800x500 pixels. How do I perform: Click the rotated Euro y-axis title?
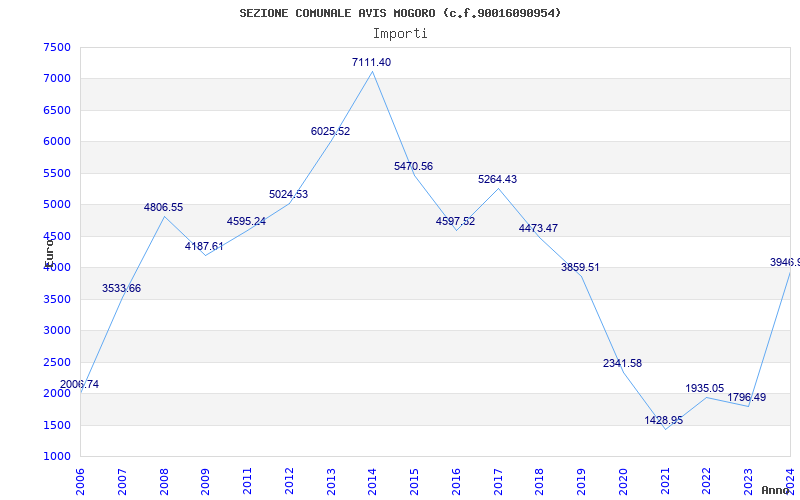click(x=49, y=252)
